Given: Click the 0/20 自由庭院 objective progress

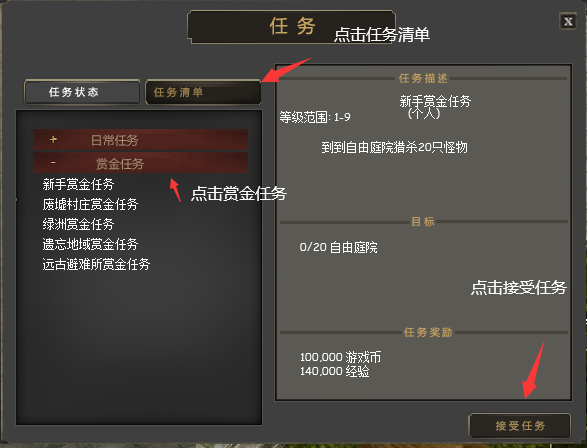Looking at the screenshot, I should (338, 247).
